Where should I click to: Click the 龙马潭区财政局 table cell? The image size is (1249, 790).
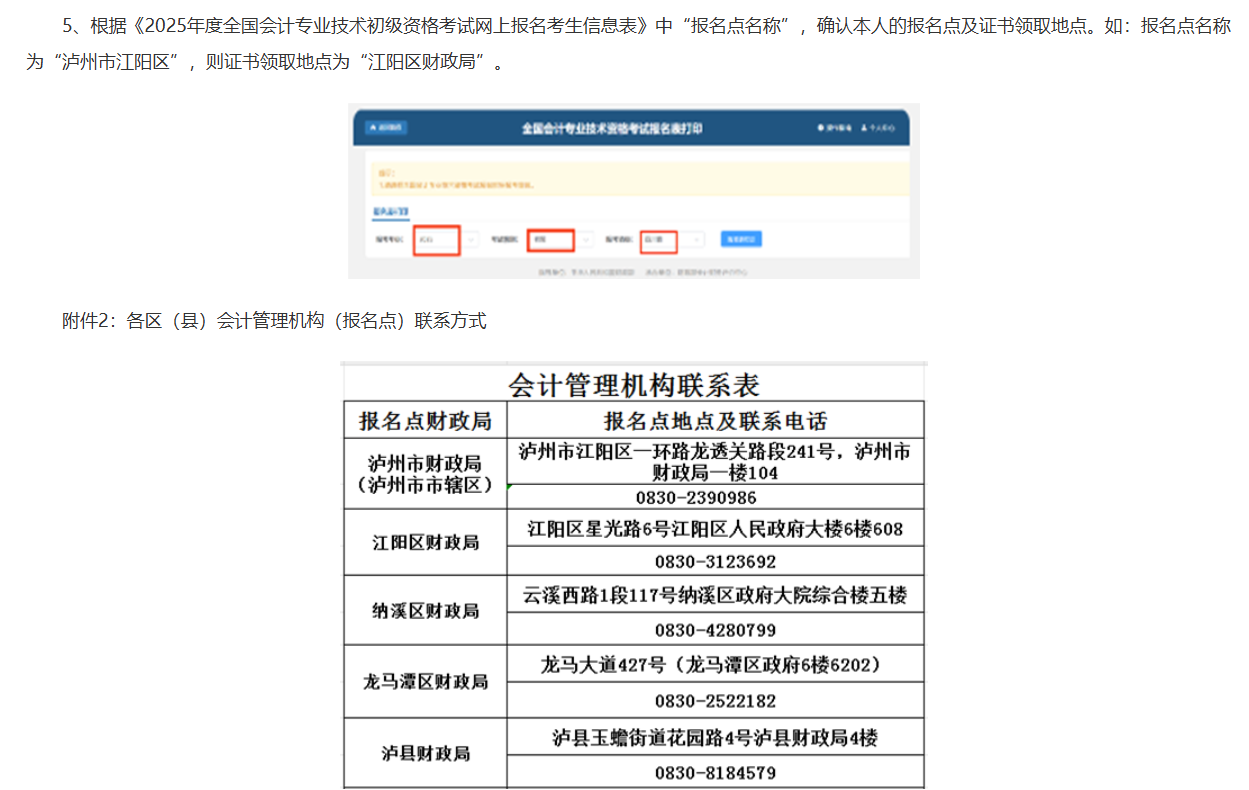click(425, 682)
